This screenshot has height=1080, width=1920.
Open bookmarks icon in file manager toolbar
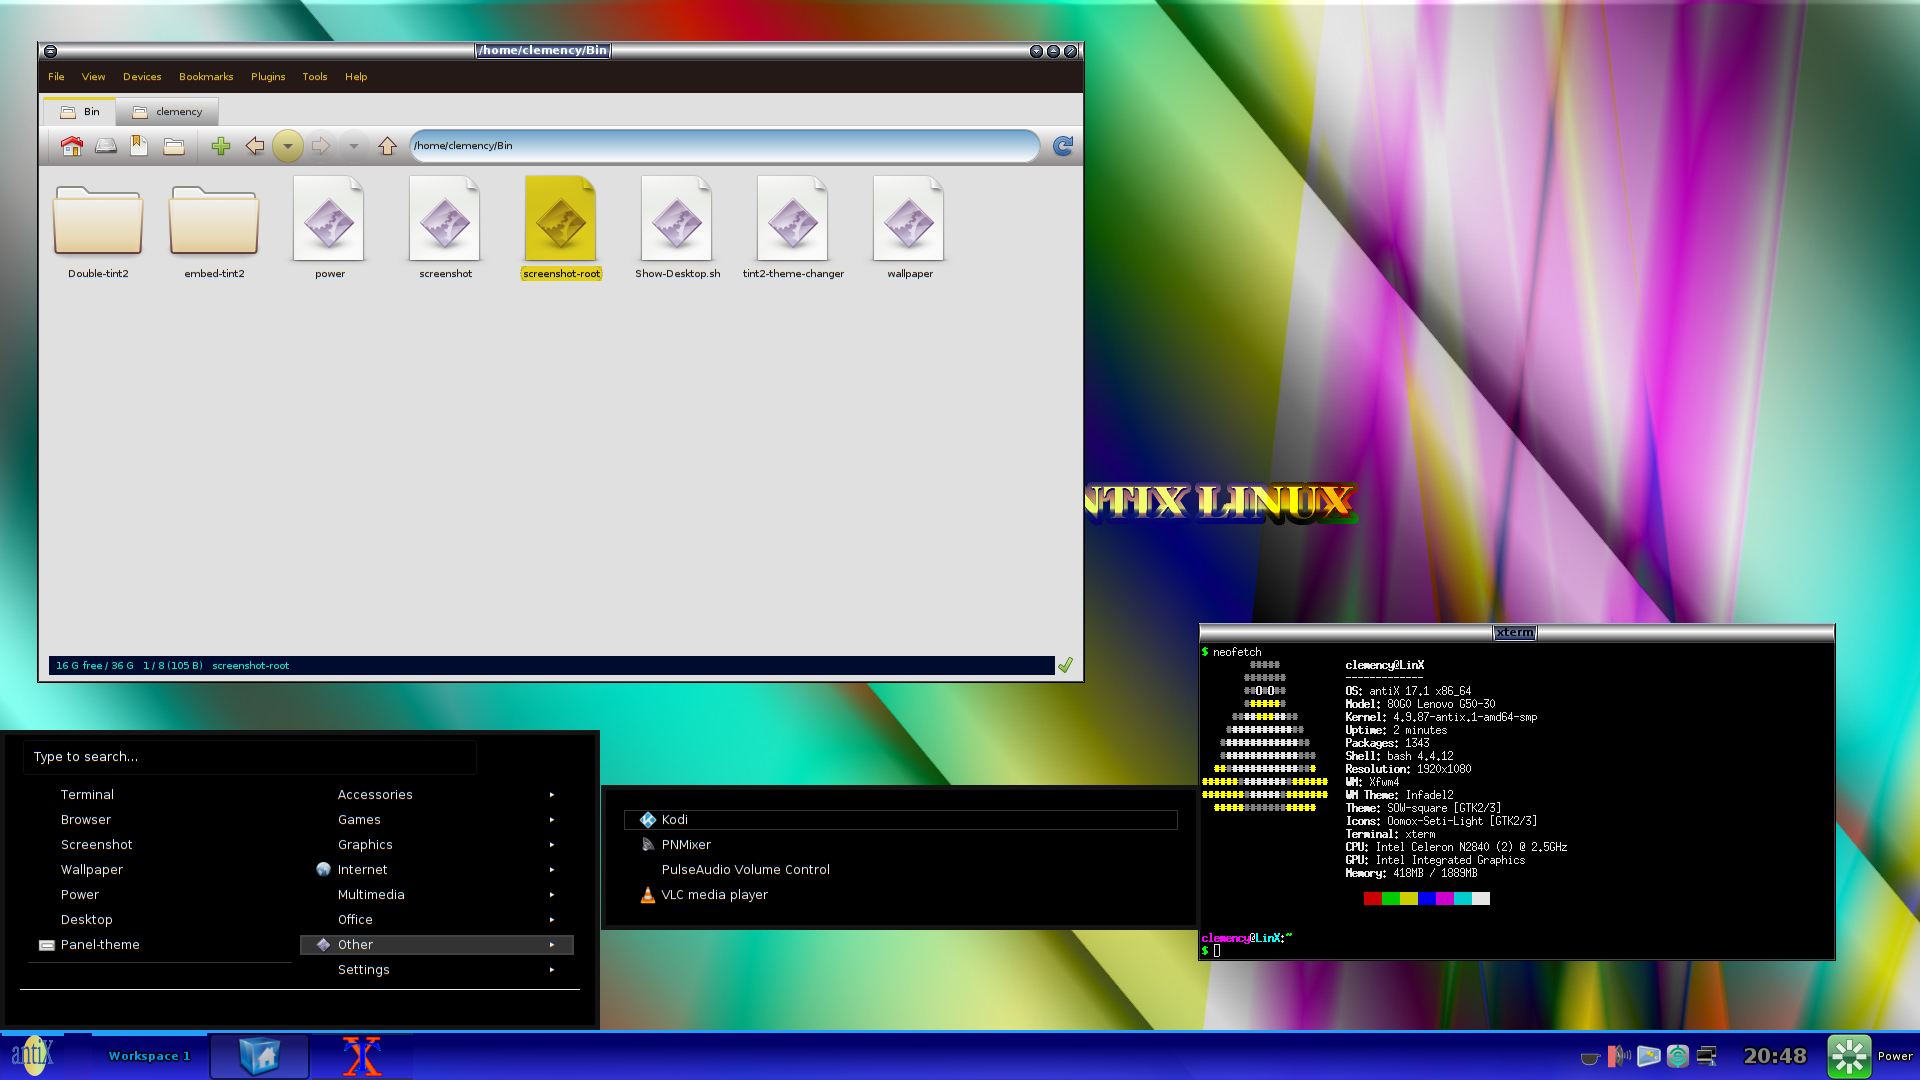click(139, 146)
